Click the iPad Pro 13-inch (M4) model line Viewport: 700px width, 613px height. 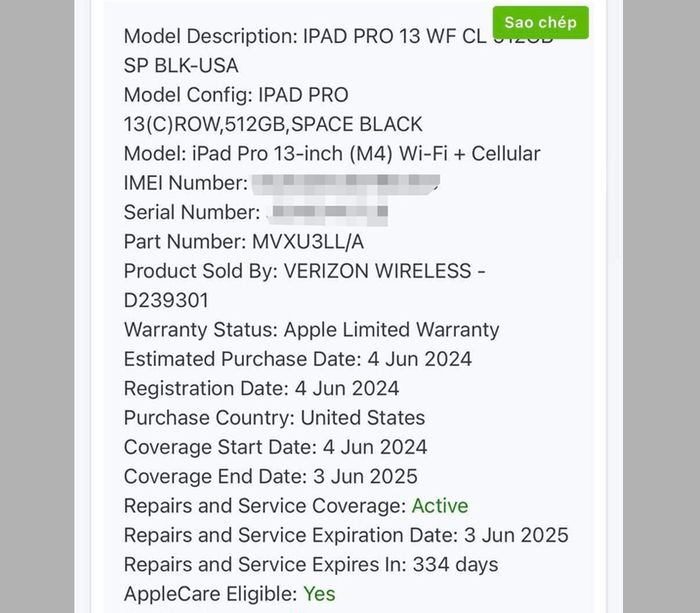click(x=331, y=154)
